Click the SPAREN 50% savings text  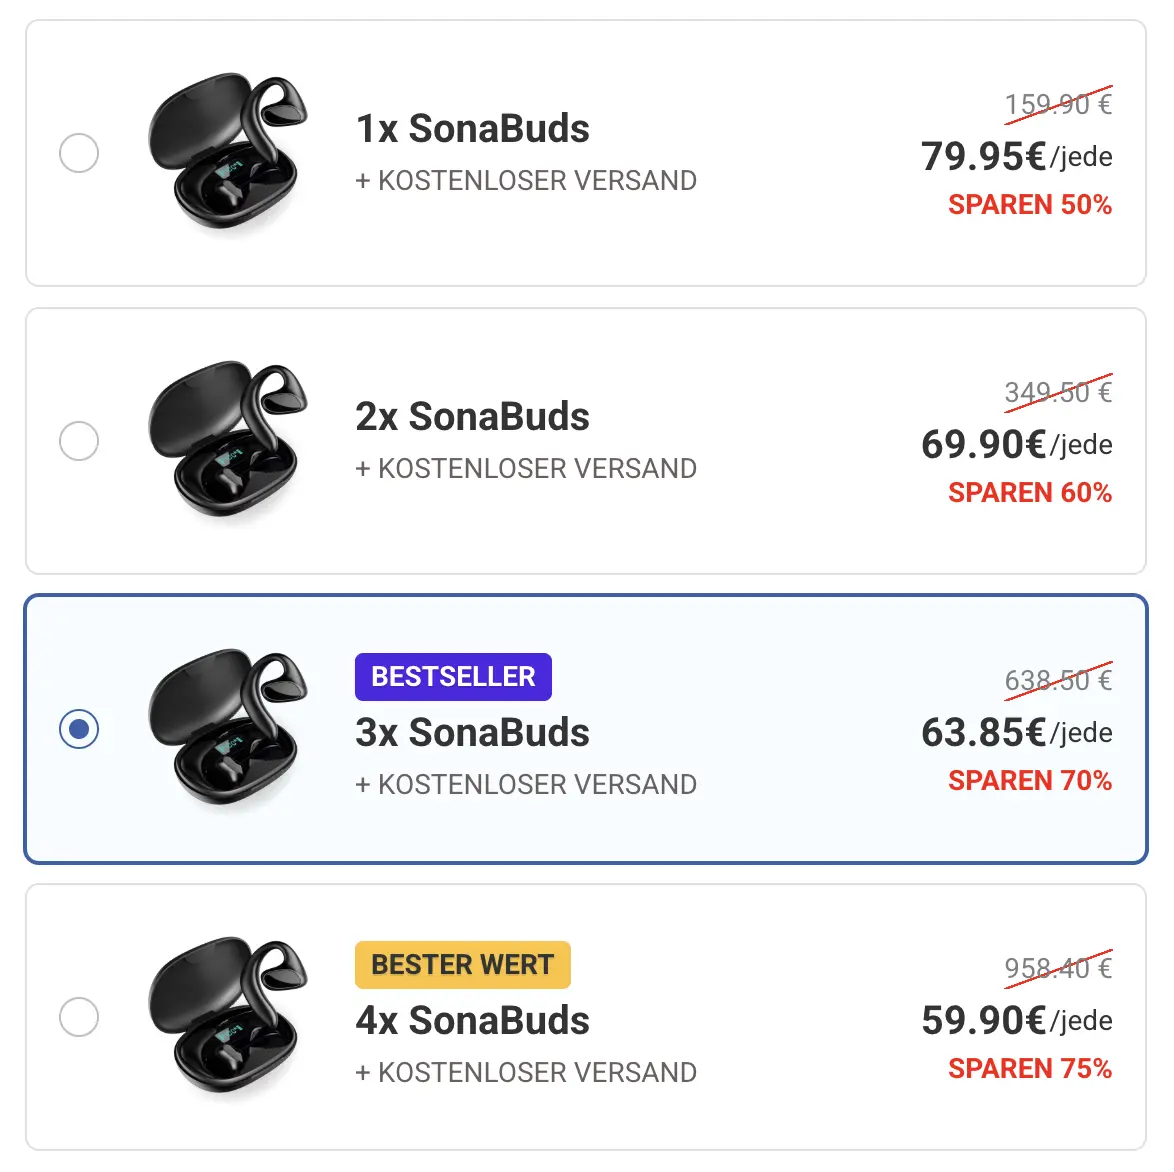pyautogui.click(x=1030, y=205)
